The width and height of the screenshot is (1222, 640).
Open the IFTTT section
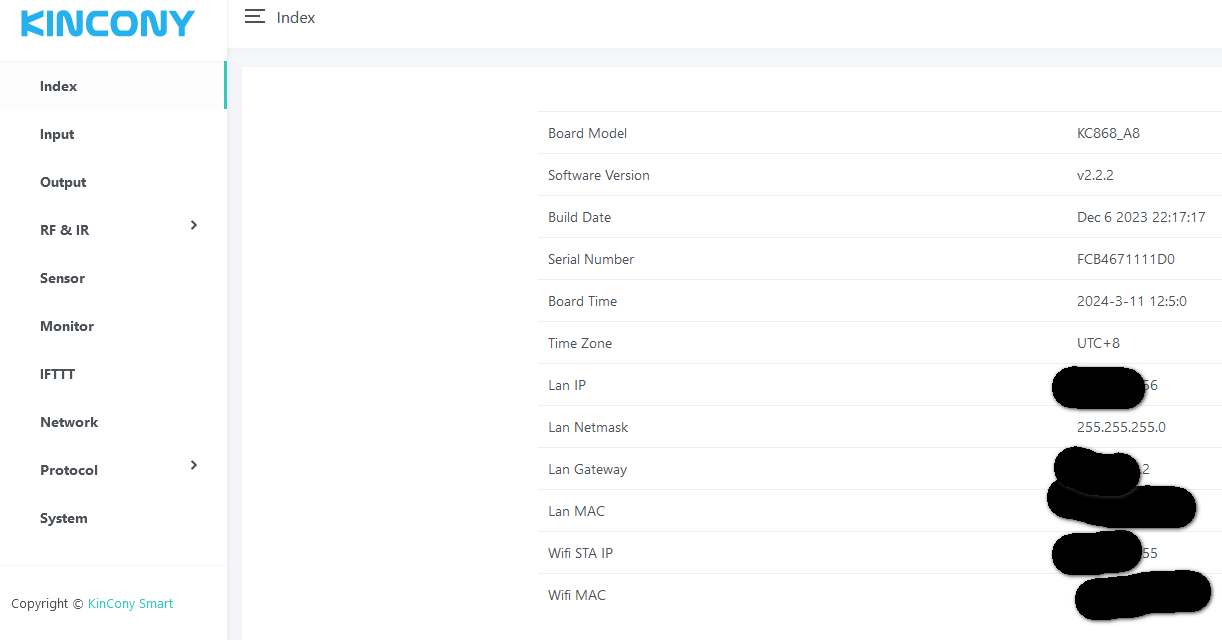point(57,374)
